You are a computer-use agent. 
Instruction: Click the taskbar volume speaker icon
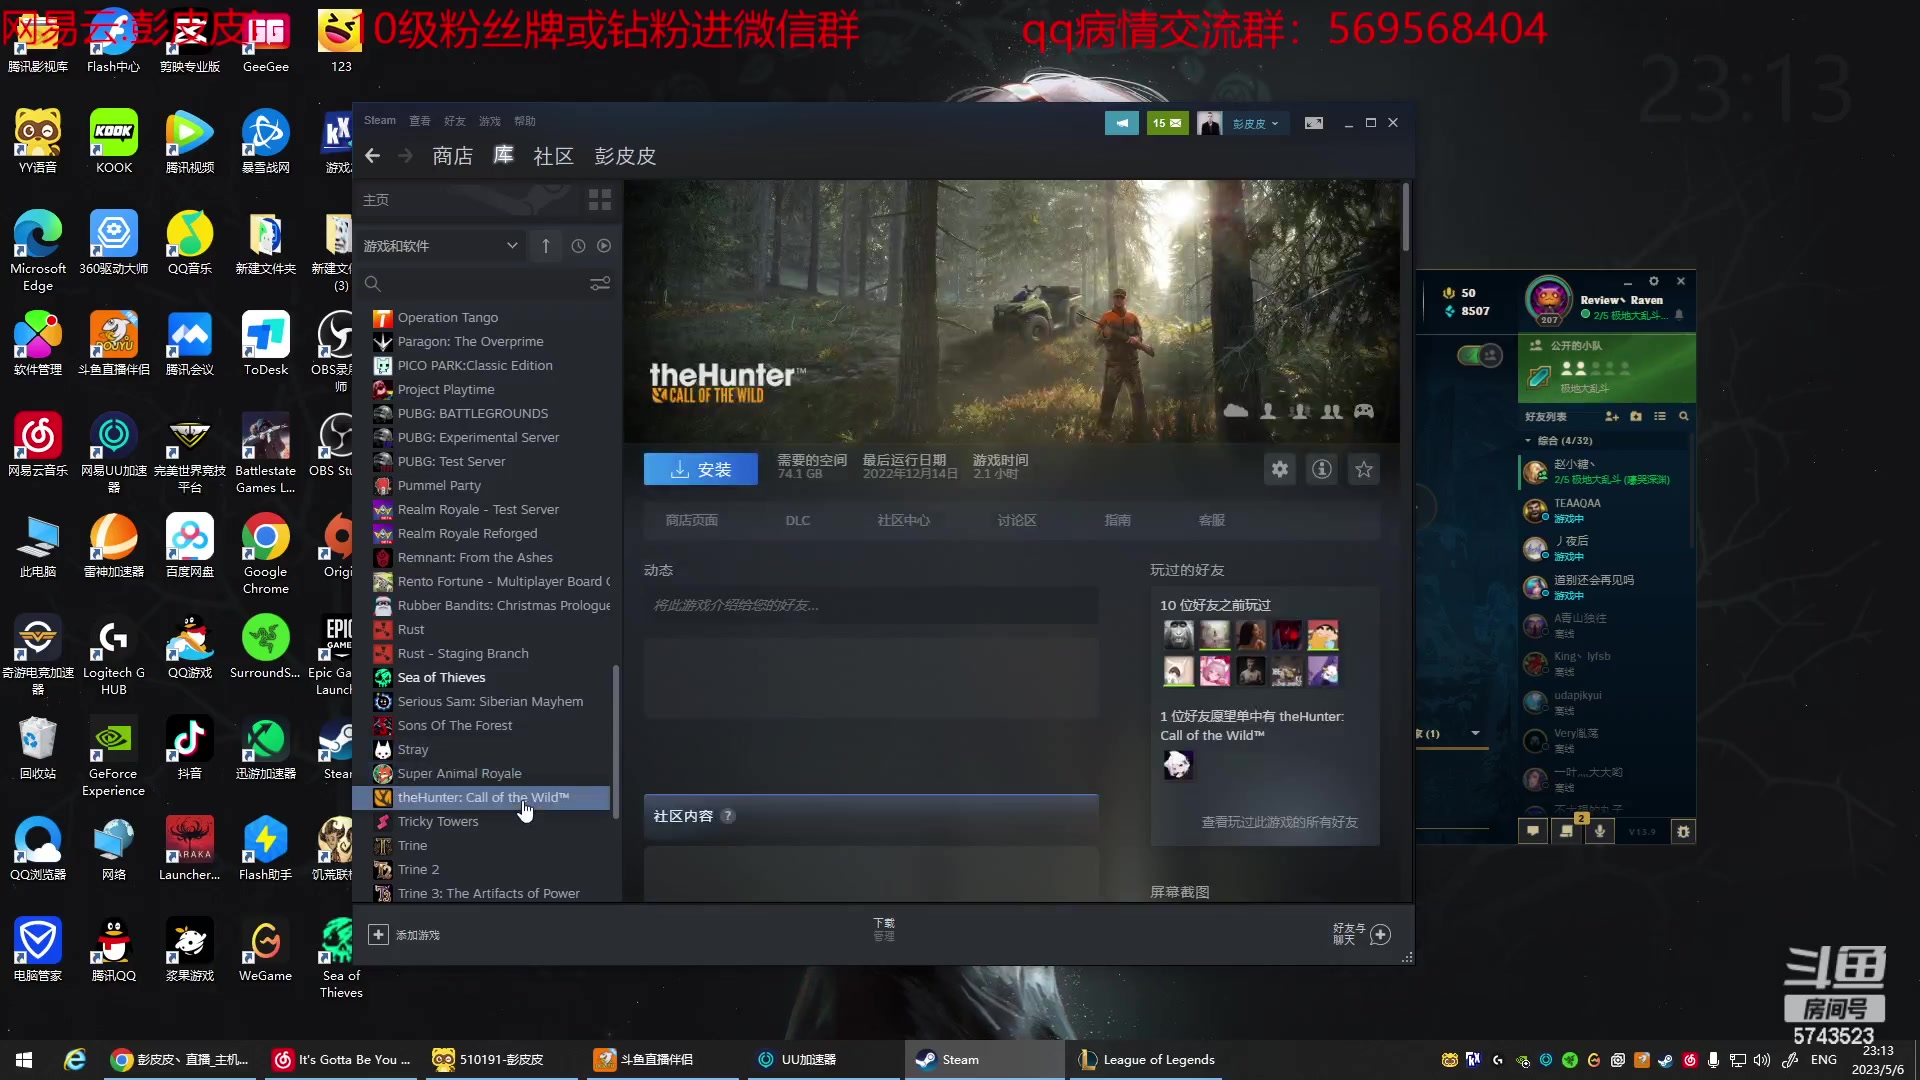(x=1762, y=1060)
